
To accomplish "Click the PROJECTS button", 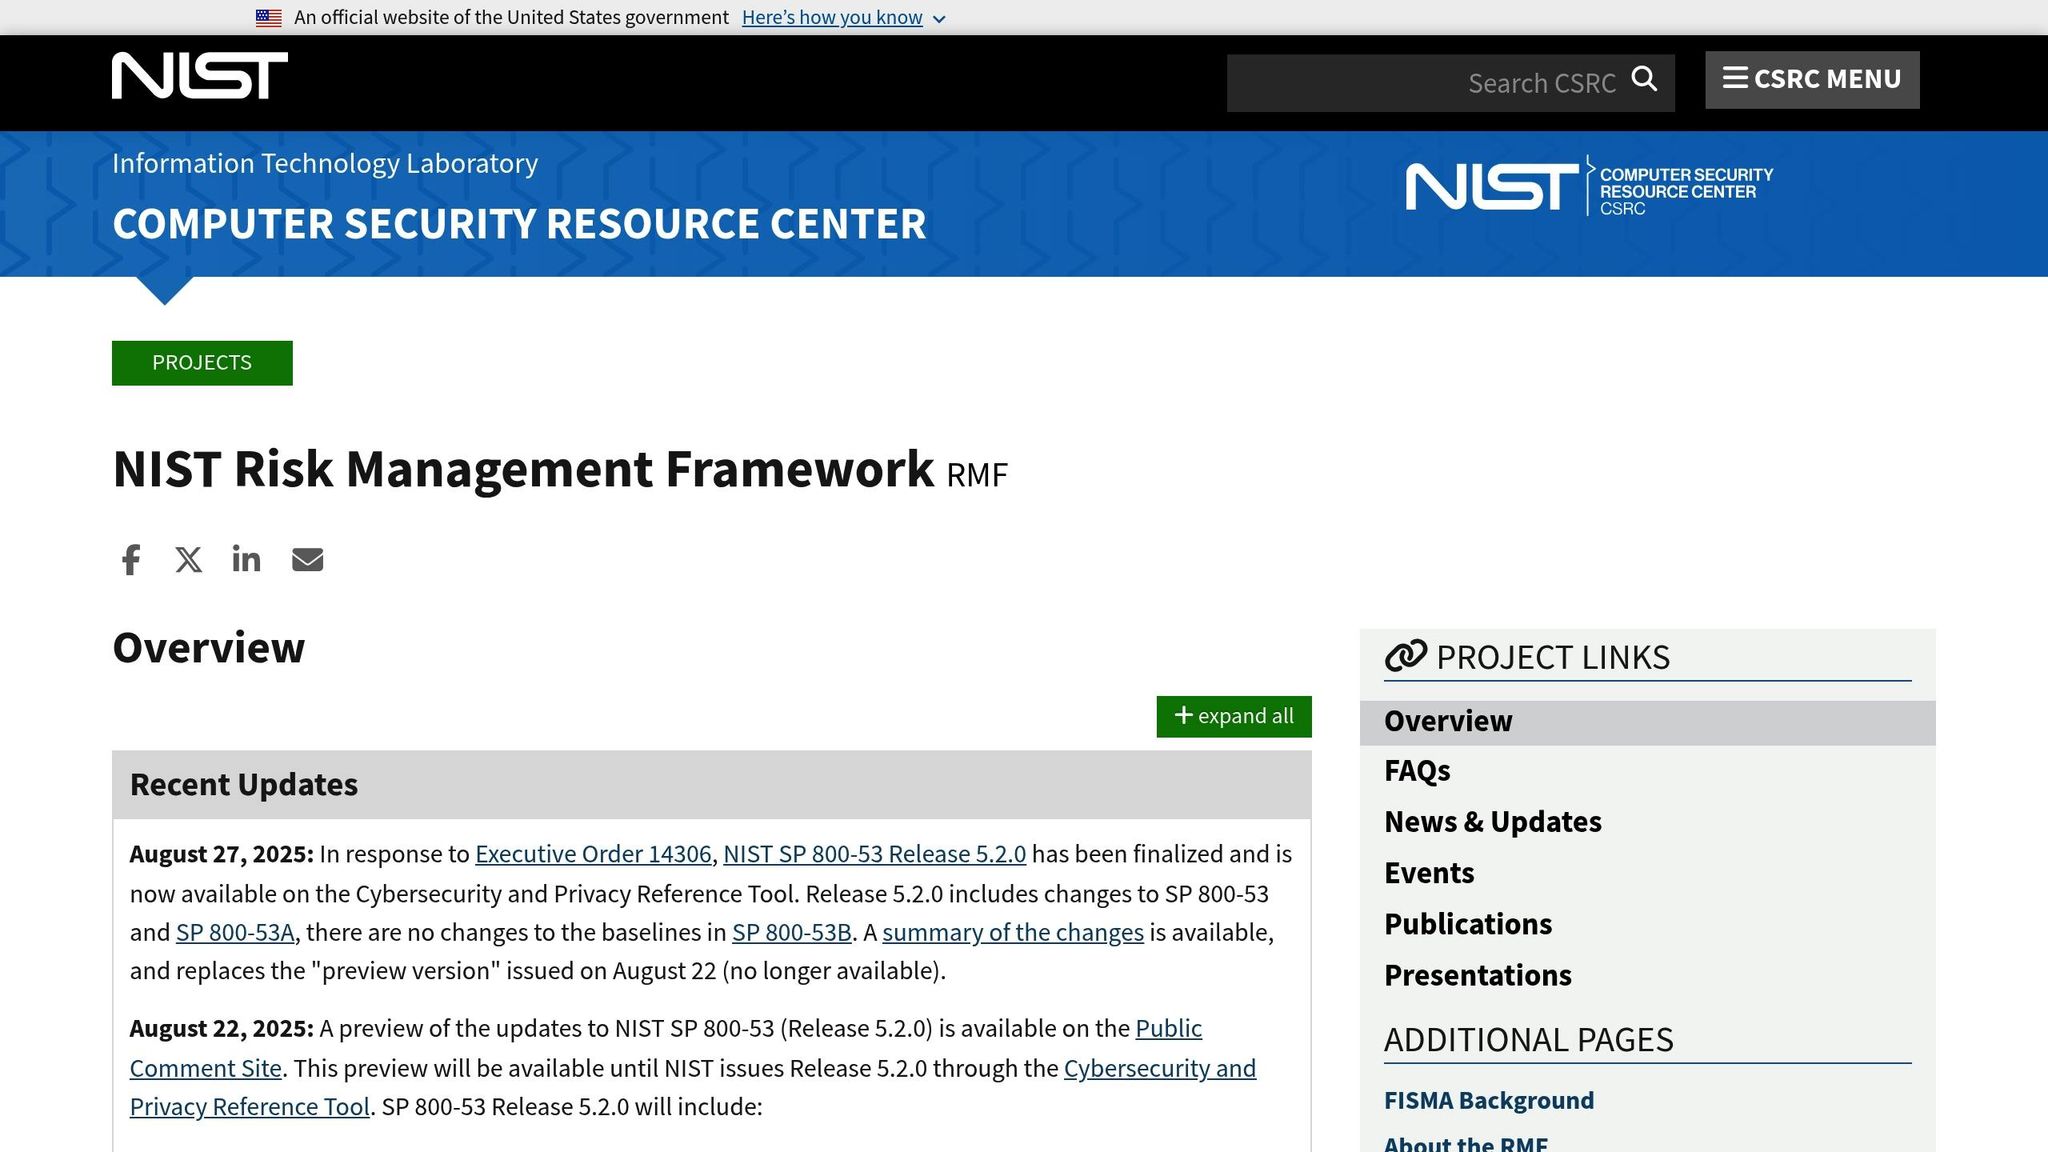I will click(202, 362).
